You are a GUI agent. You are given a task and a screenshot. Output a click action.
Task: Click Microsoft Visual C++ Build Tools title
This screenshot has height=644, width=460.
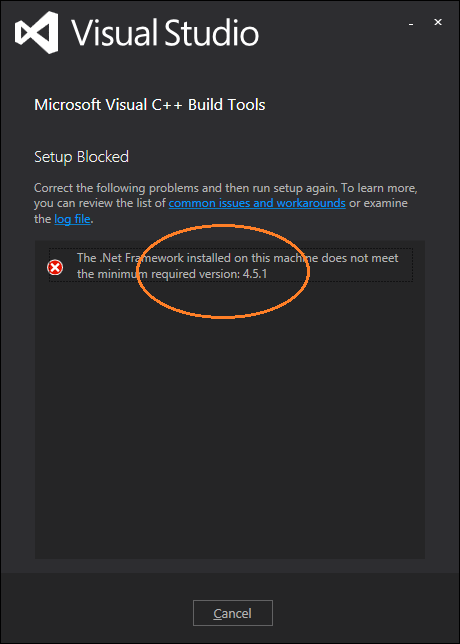[150, 105]
